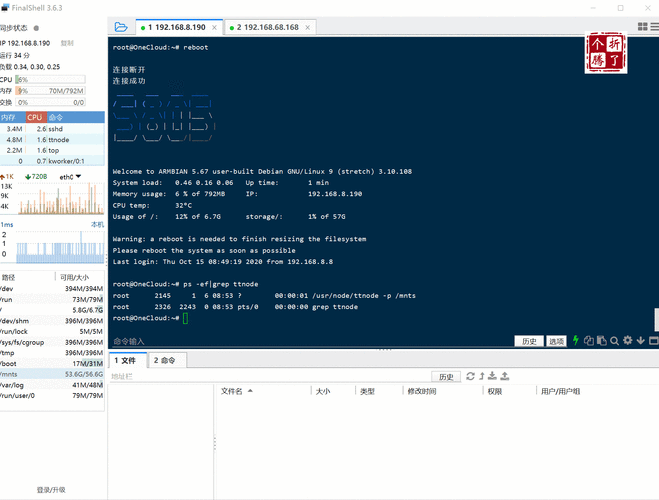Select the /mnts disk row

click(x=52, y=374)
